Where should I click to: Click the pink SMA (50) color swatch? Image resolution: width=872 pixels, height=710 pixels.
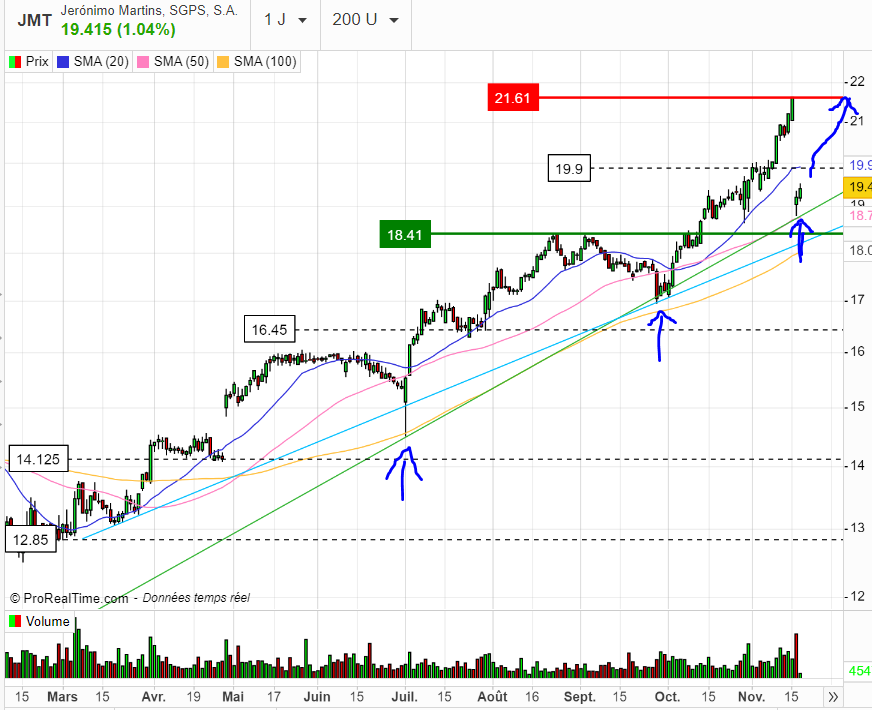[143, 62]
